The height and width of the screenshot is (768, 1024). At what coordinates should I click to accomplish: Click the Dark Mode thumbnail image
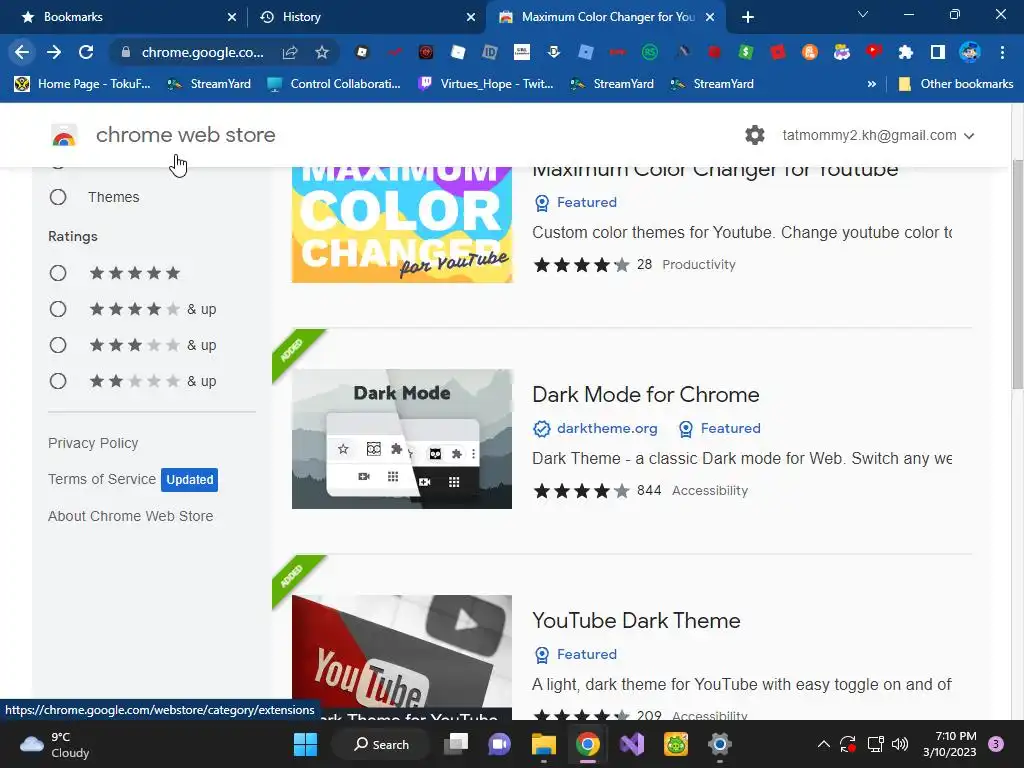tap(402, 439)
